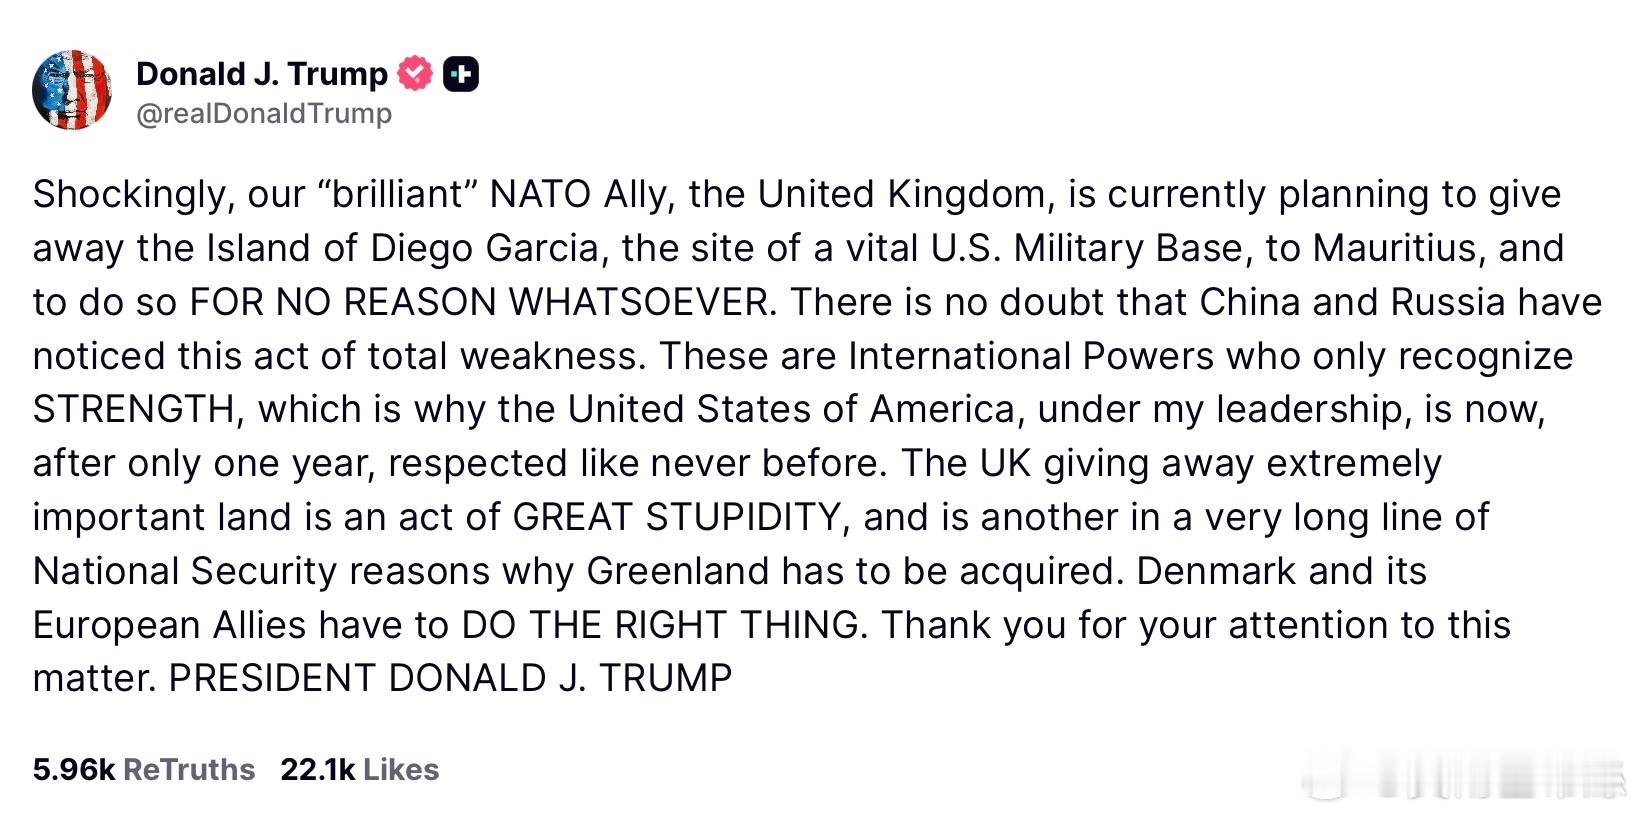Image resolution: width=1640 pixels, height=817 pixels.
Task: Click the word "Mauritius" in the post
Action: 1394,248
